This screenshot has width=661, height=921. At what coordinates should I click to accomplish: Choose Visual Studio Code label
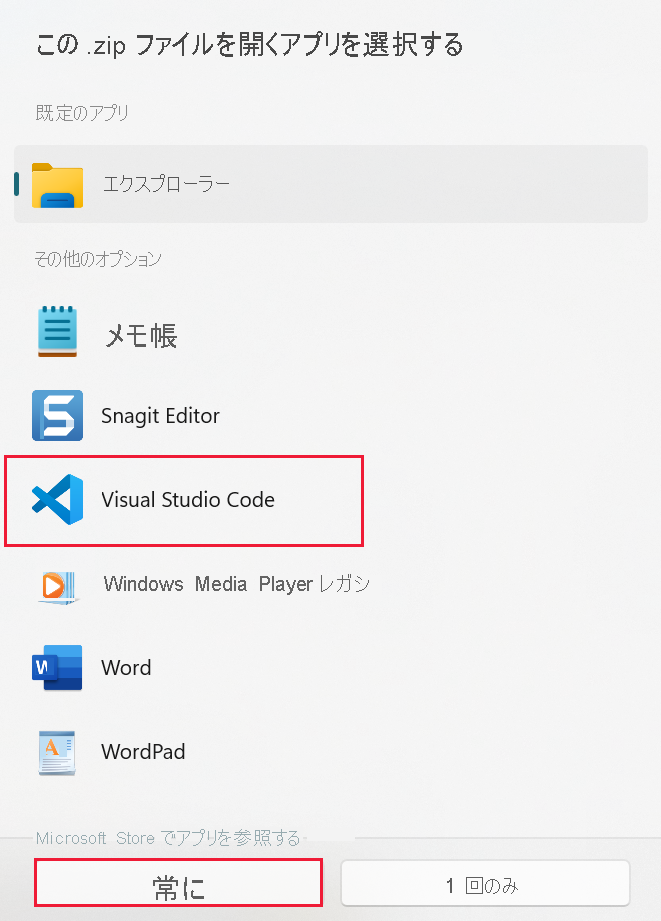pyautogui.click(x=188, y=500)
